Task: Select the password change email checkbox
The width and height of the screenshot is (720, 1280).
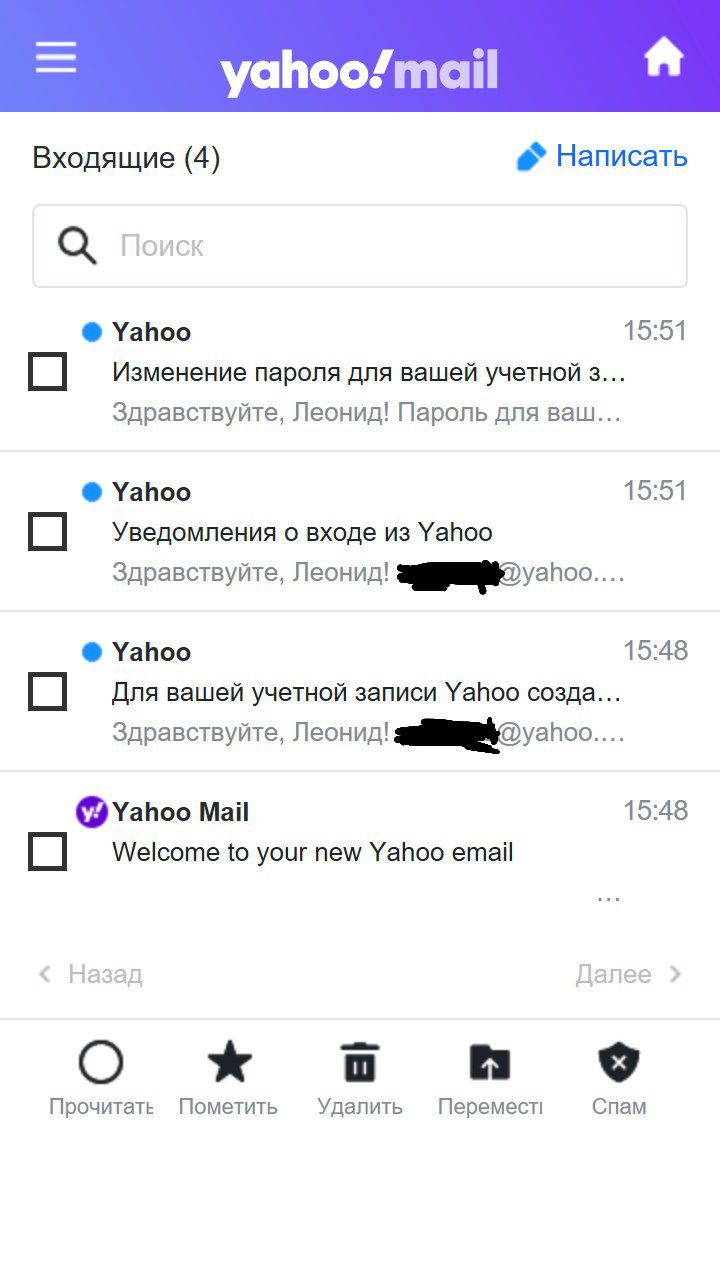Action: 47,372
